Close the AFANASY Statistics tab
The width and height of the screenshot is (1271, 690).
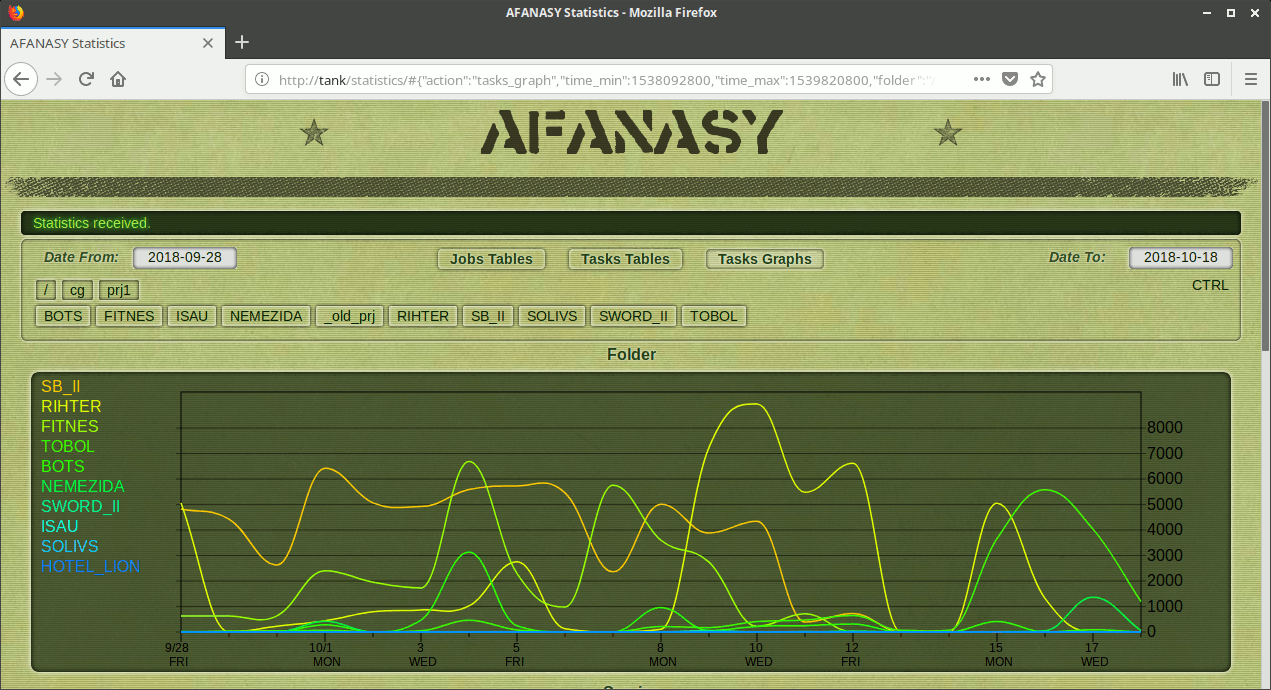(x=208, y=43)
